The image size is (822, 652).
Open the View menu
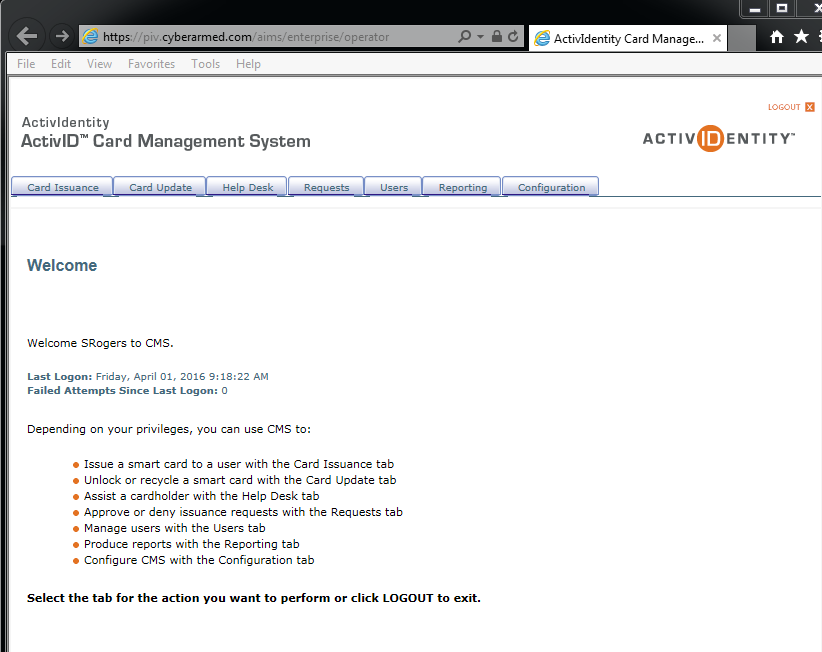(x=99, y=64)
